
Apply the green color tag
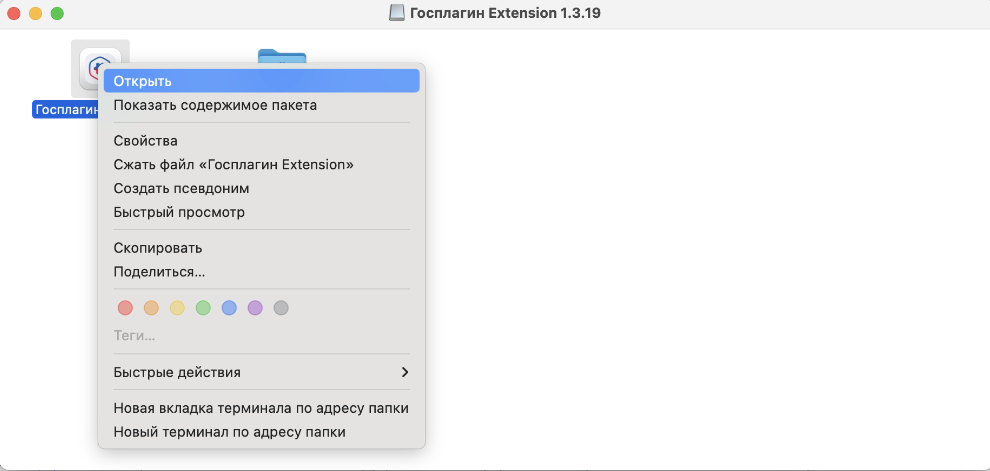[203, 308]
